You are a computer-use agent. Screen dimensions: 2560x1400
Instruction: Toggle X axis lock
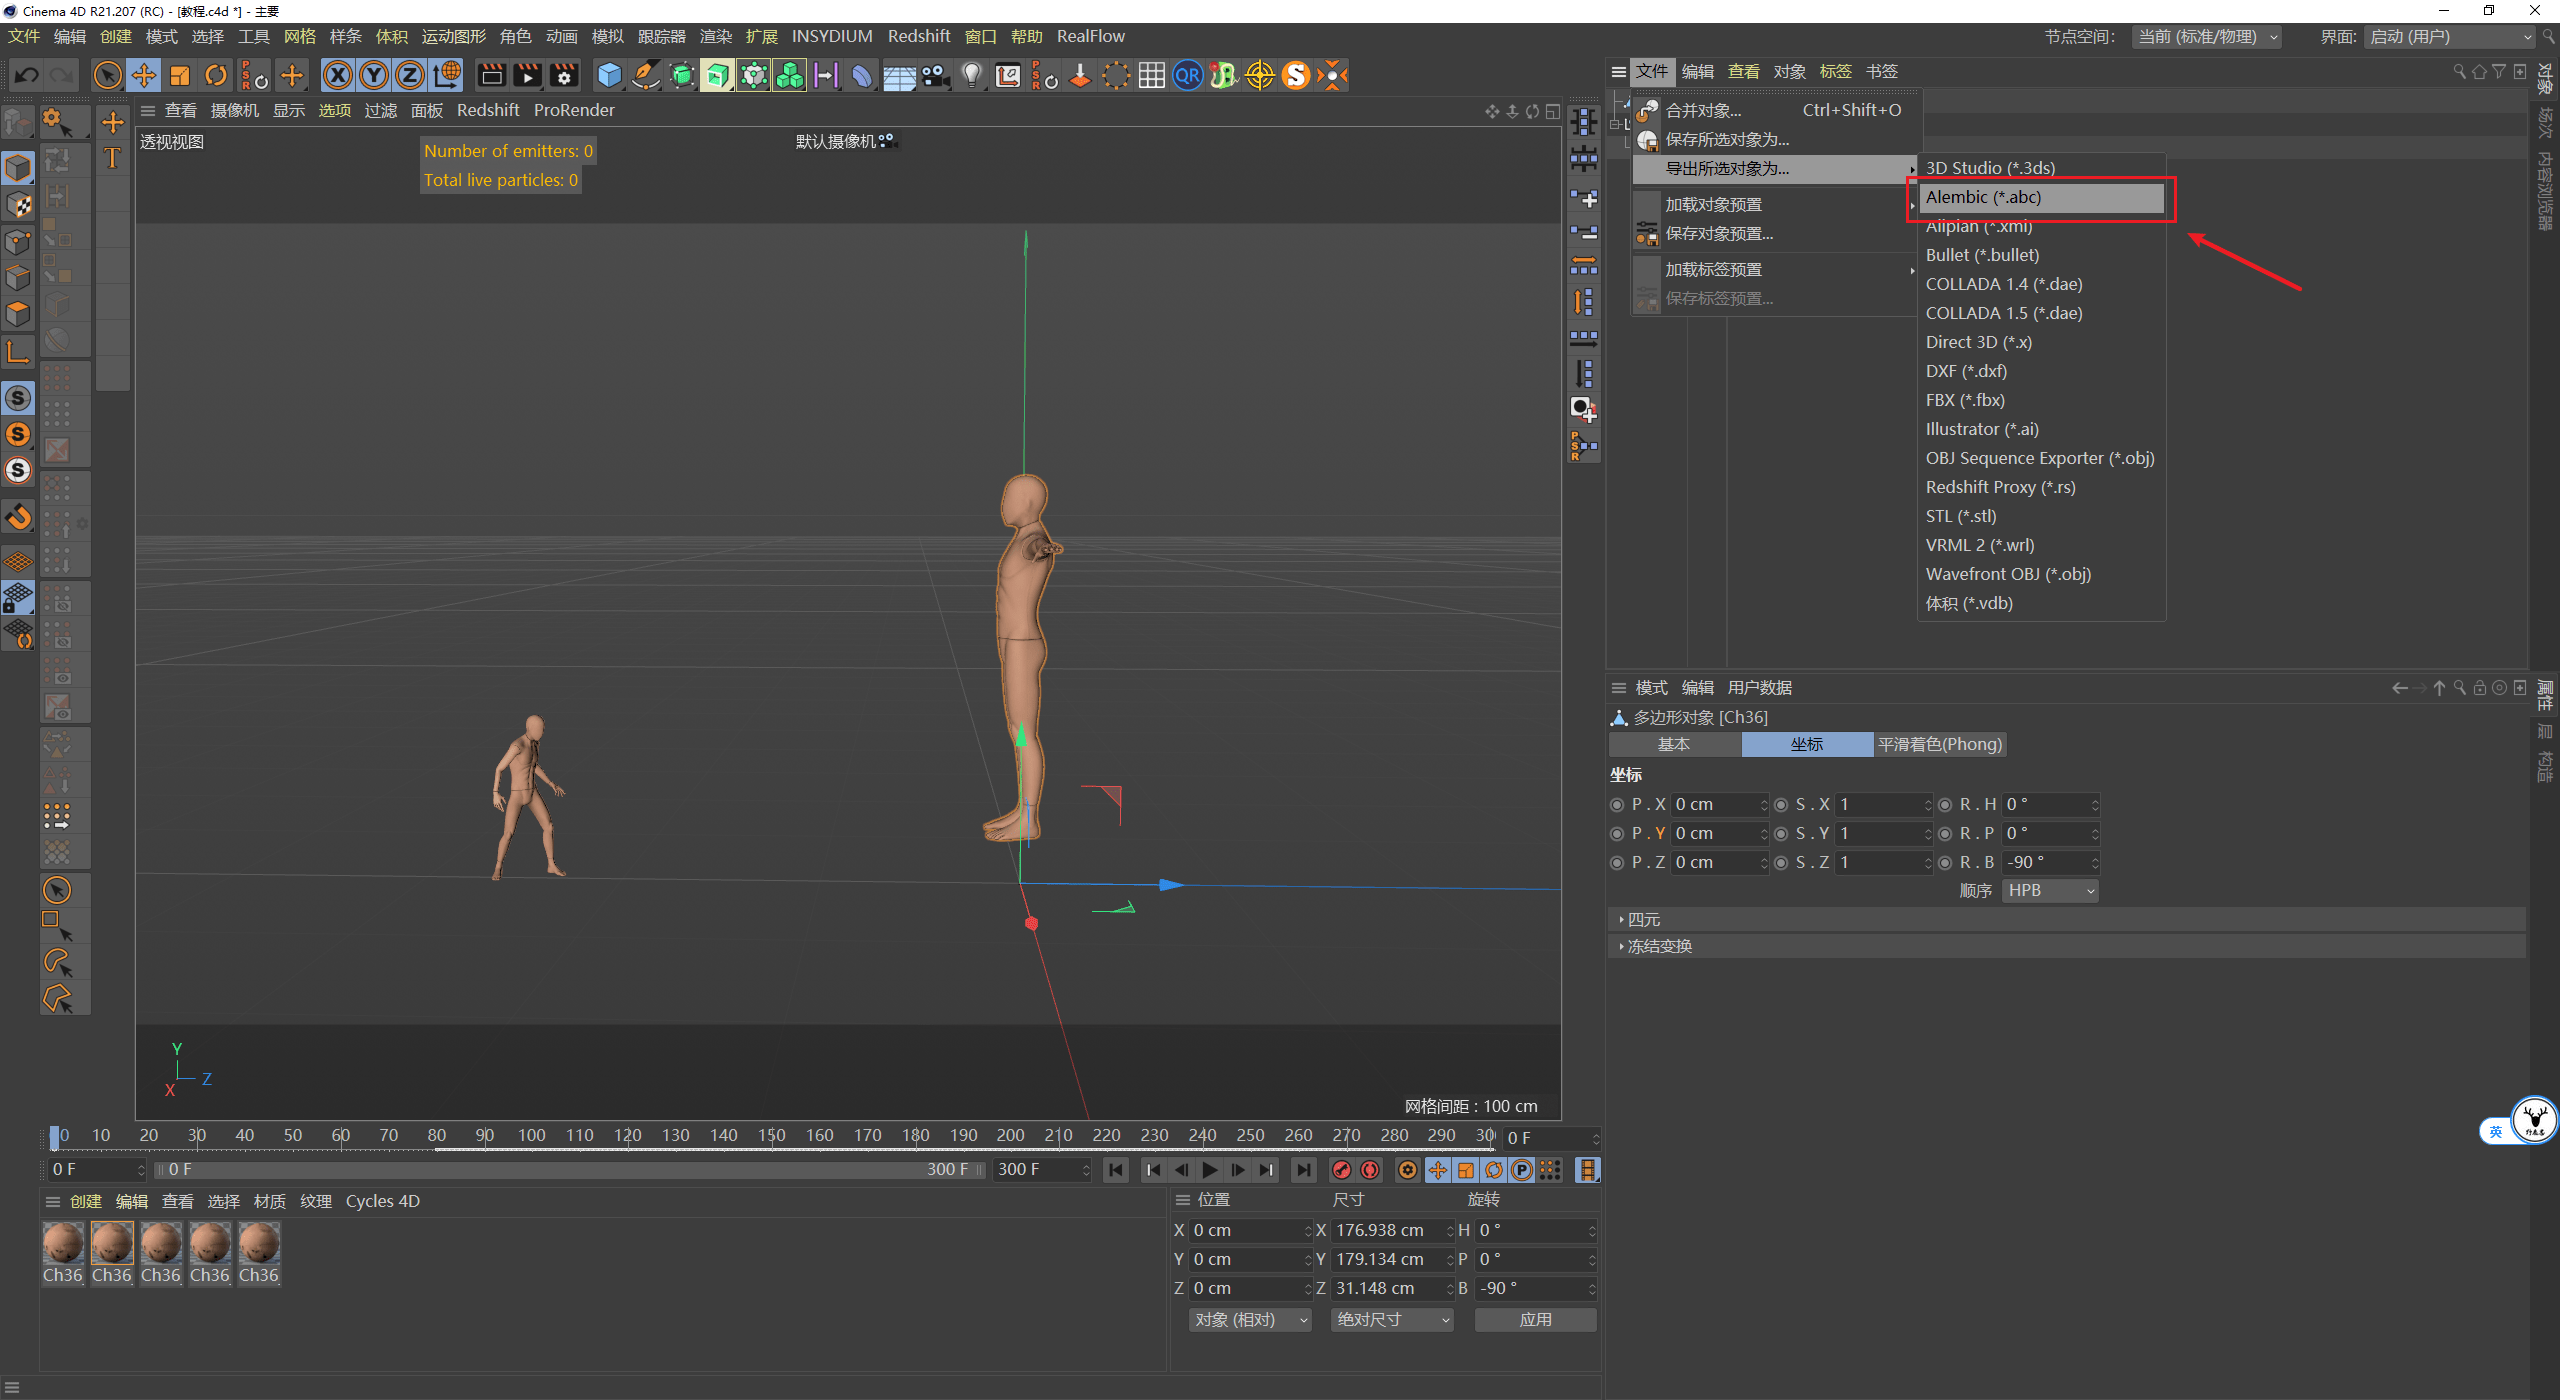[338, 75]
